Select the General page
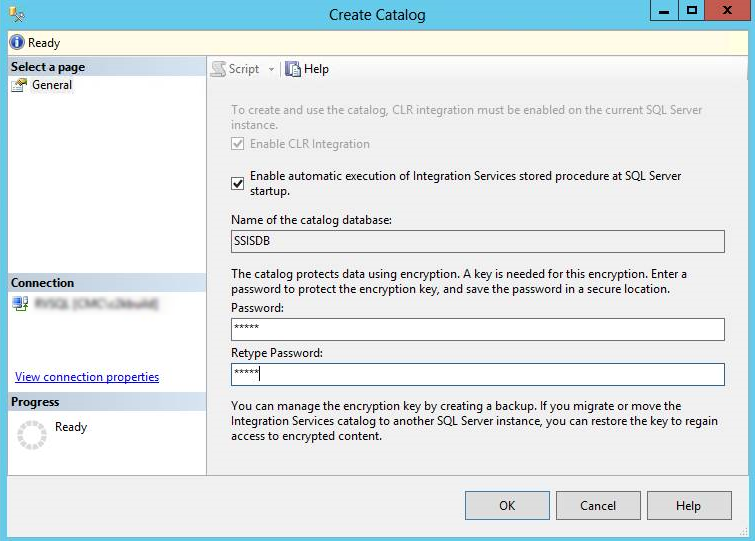 [52, 85]
